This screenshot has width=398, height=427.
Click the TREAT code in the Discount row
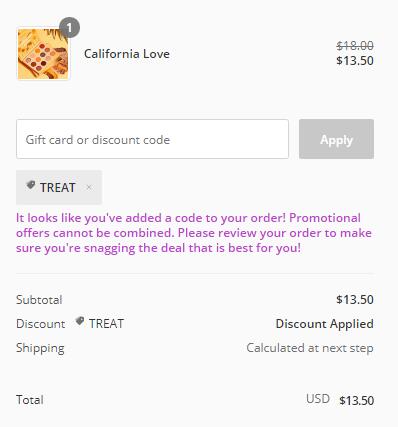(106, 324)
